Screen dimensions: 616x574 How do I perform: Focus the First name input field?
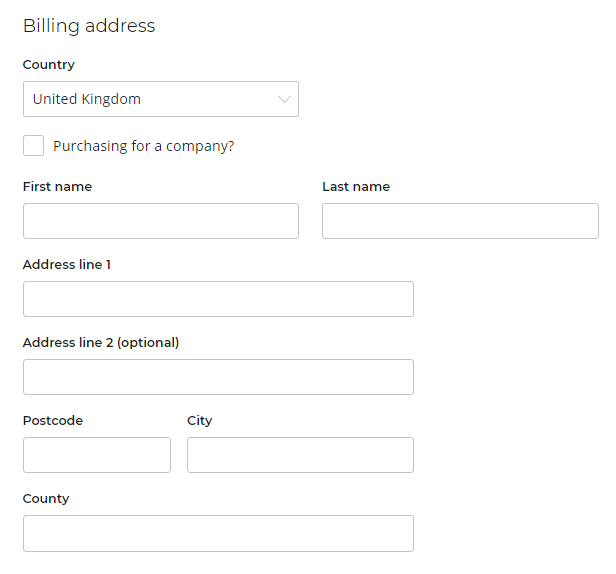point(160,221)
